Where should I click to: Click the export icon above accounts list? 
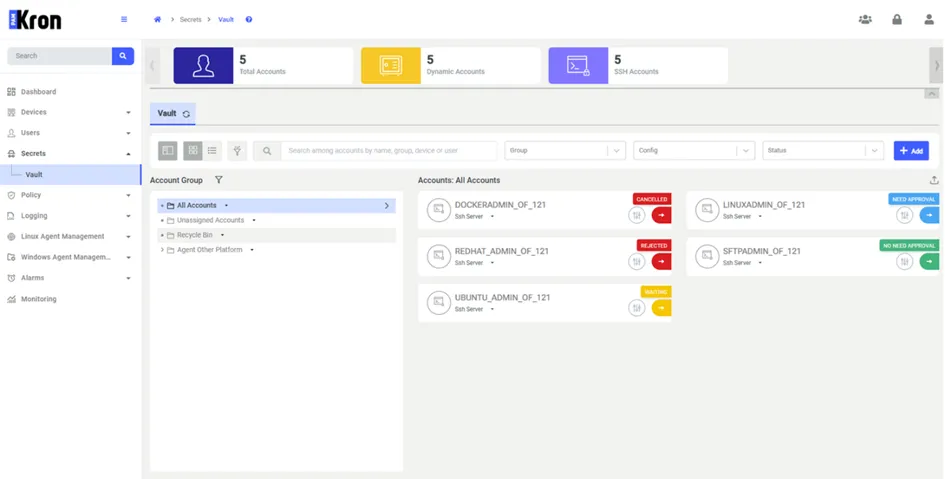[x=934, y=180]
